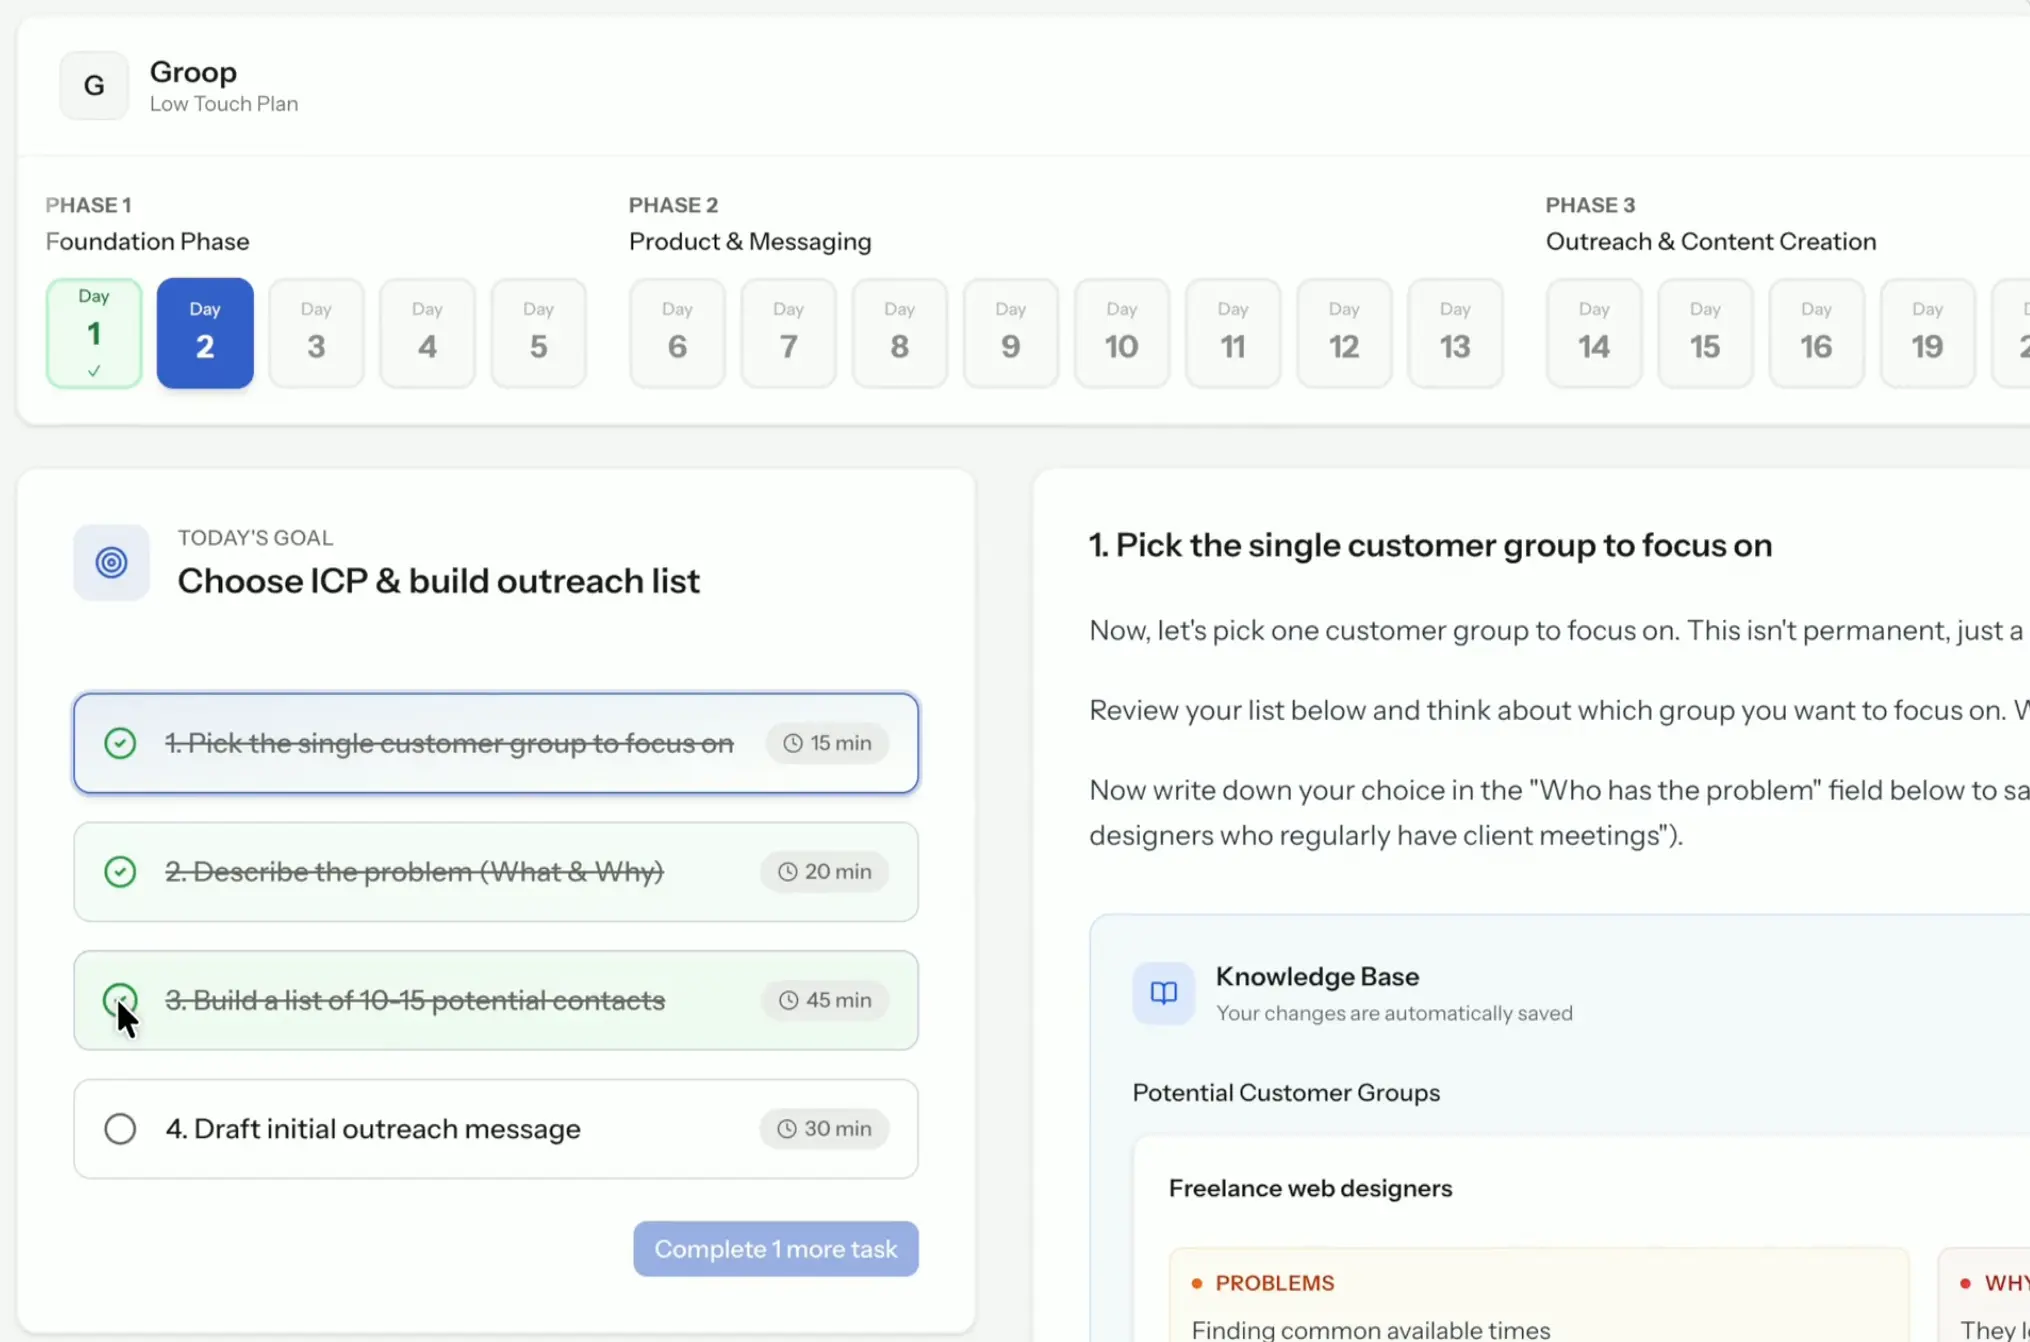Click Your changes are automatically saved text
Screen dimensions: 2030x1342
click(1394, 1014)
